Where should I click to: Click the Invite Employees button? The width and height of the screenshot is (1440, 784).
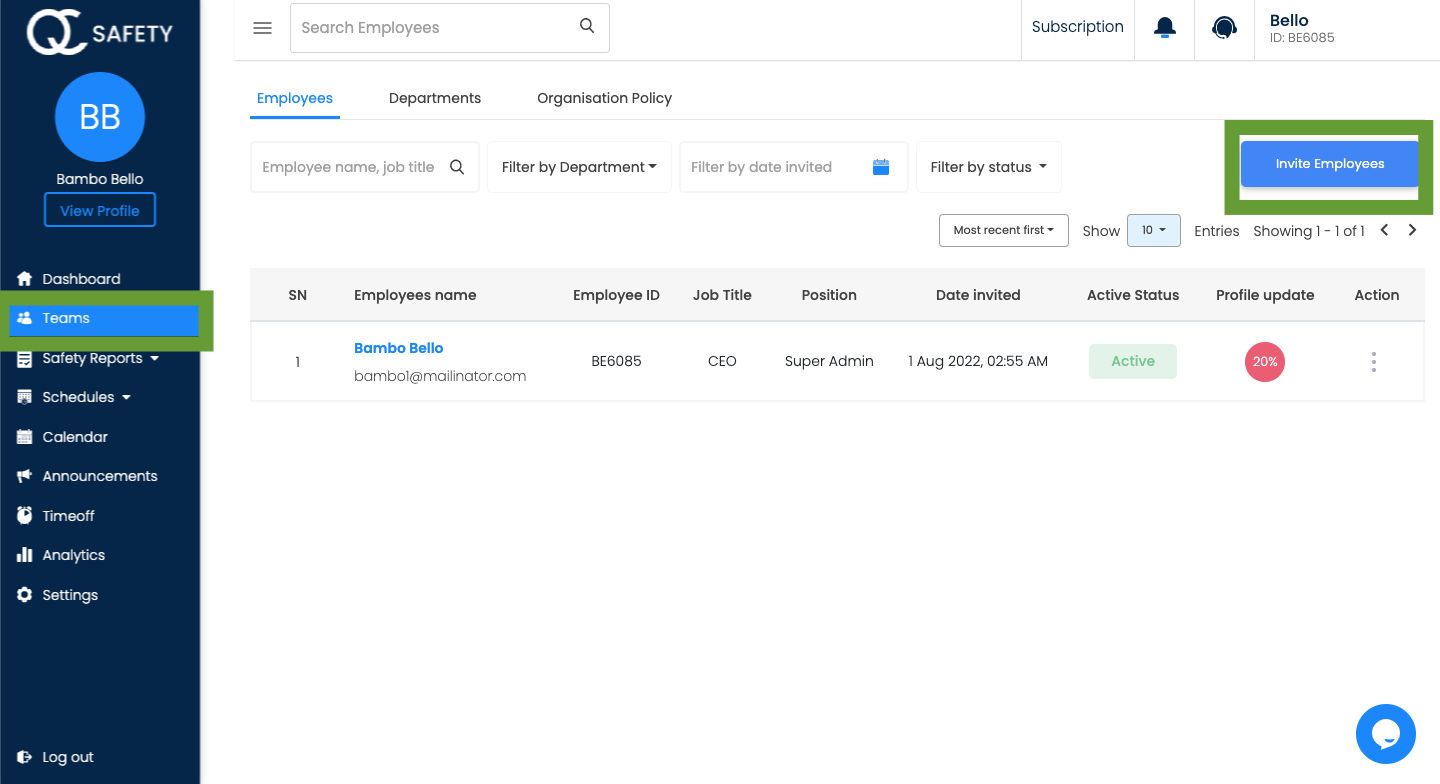click(1329, 163)
